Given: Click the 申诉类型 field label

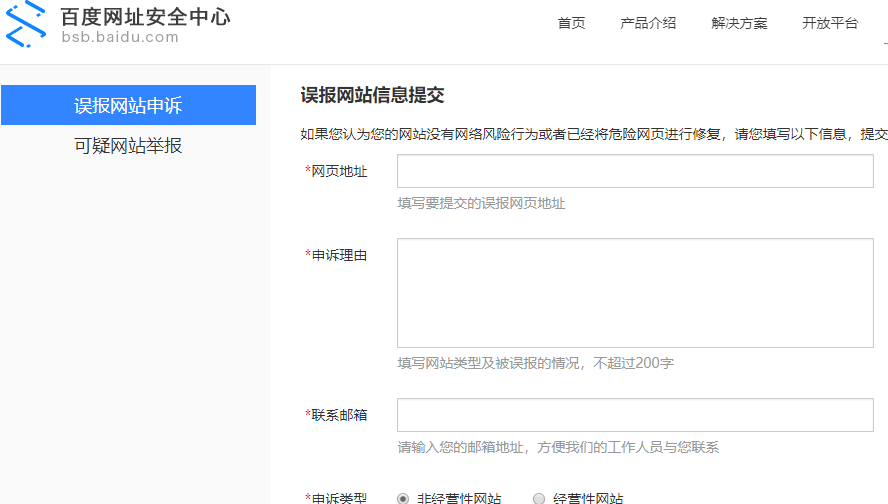Looking at the screenshot, I should (x=339, y=498).
